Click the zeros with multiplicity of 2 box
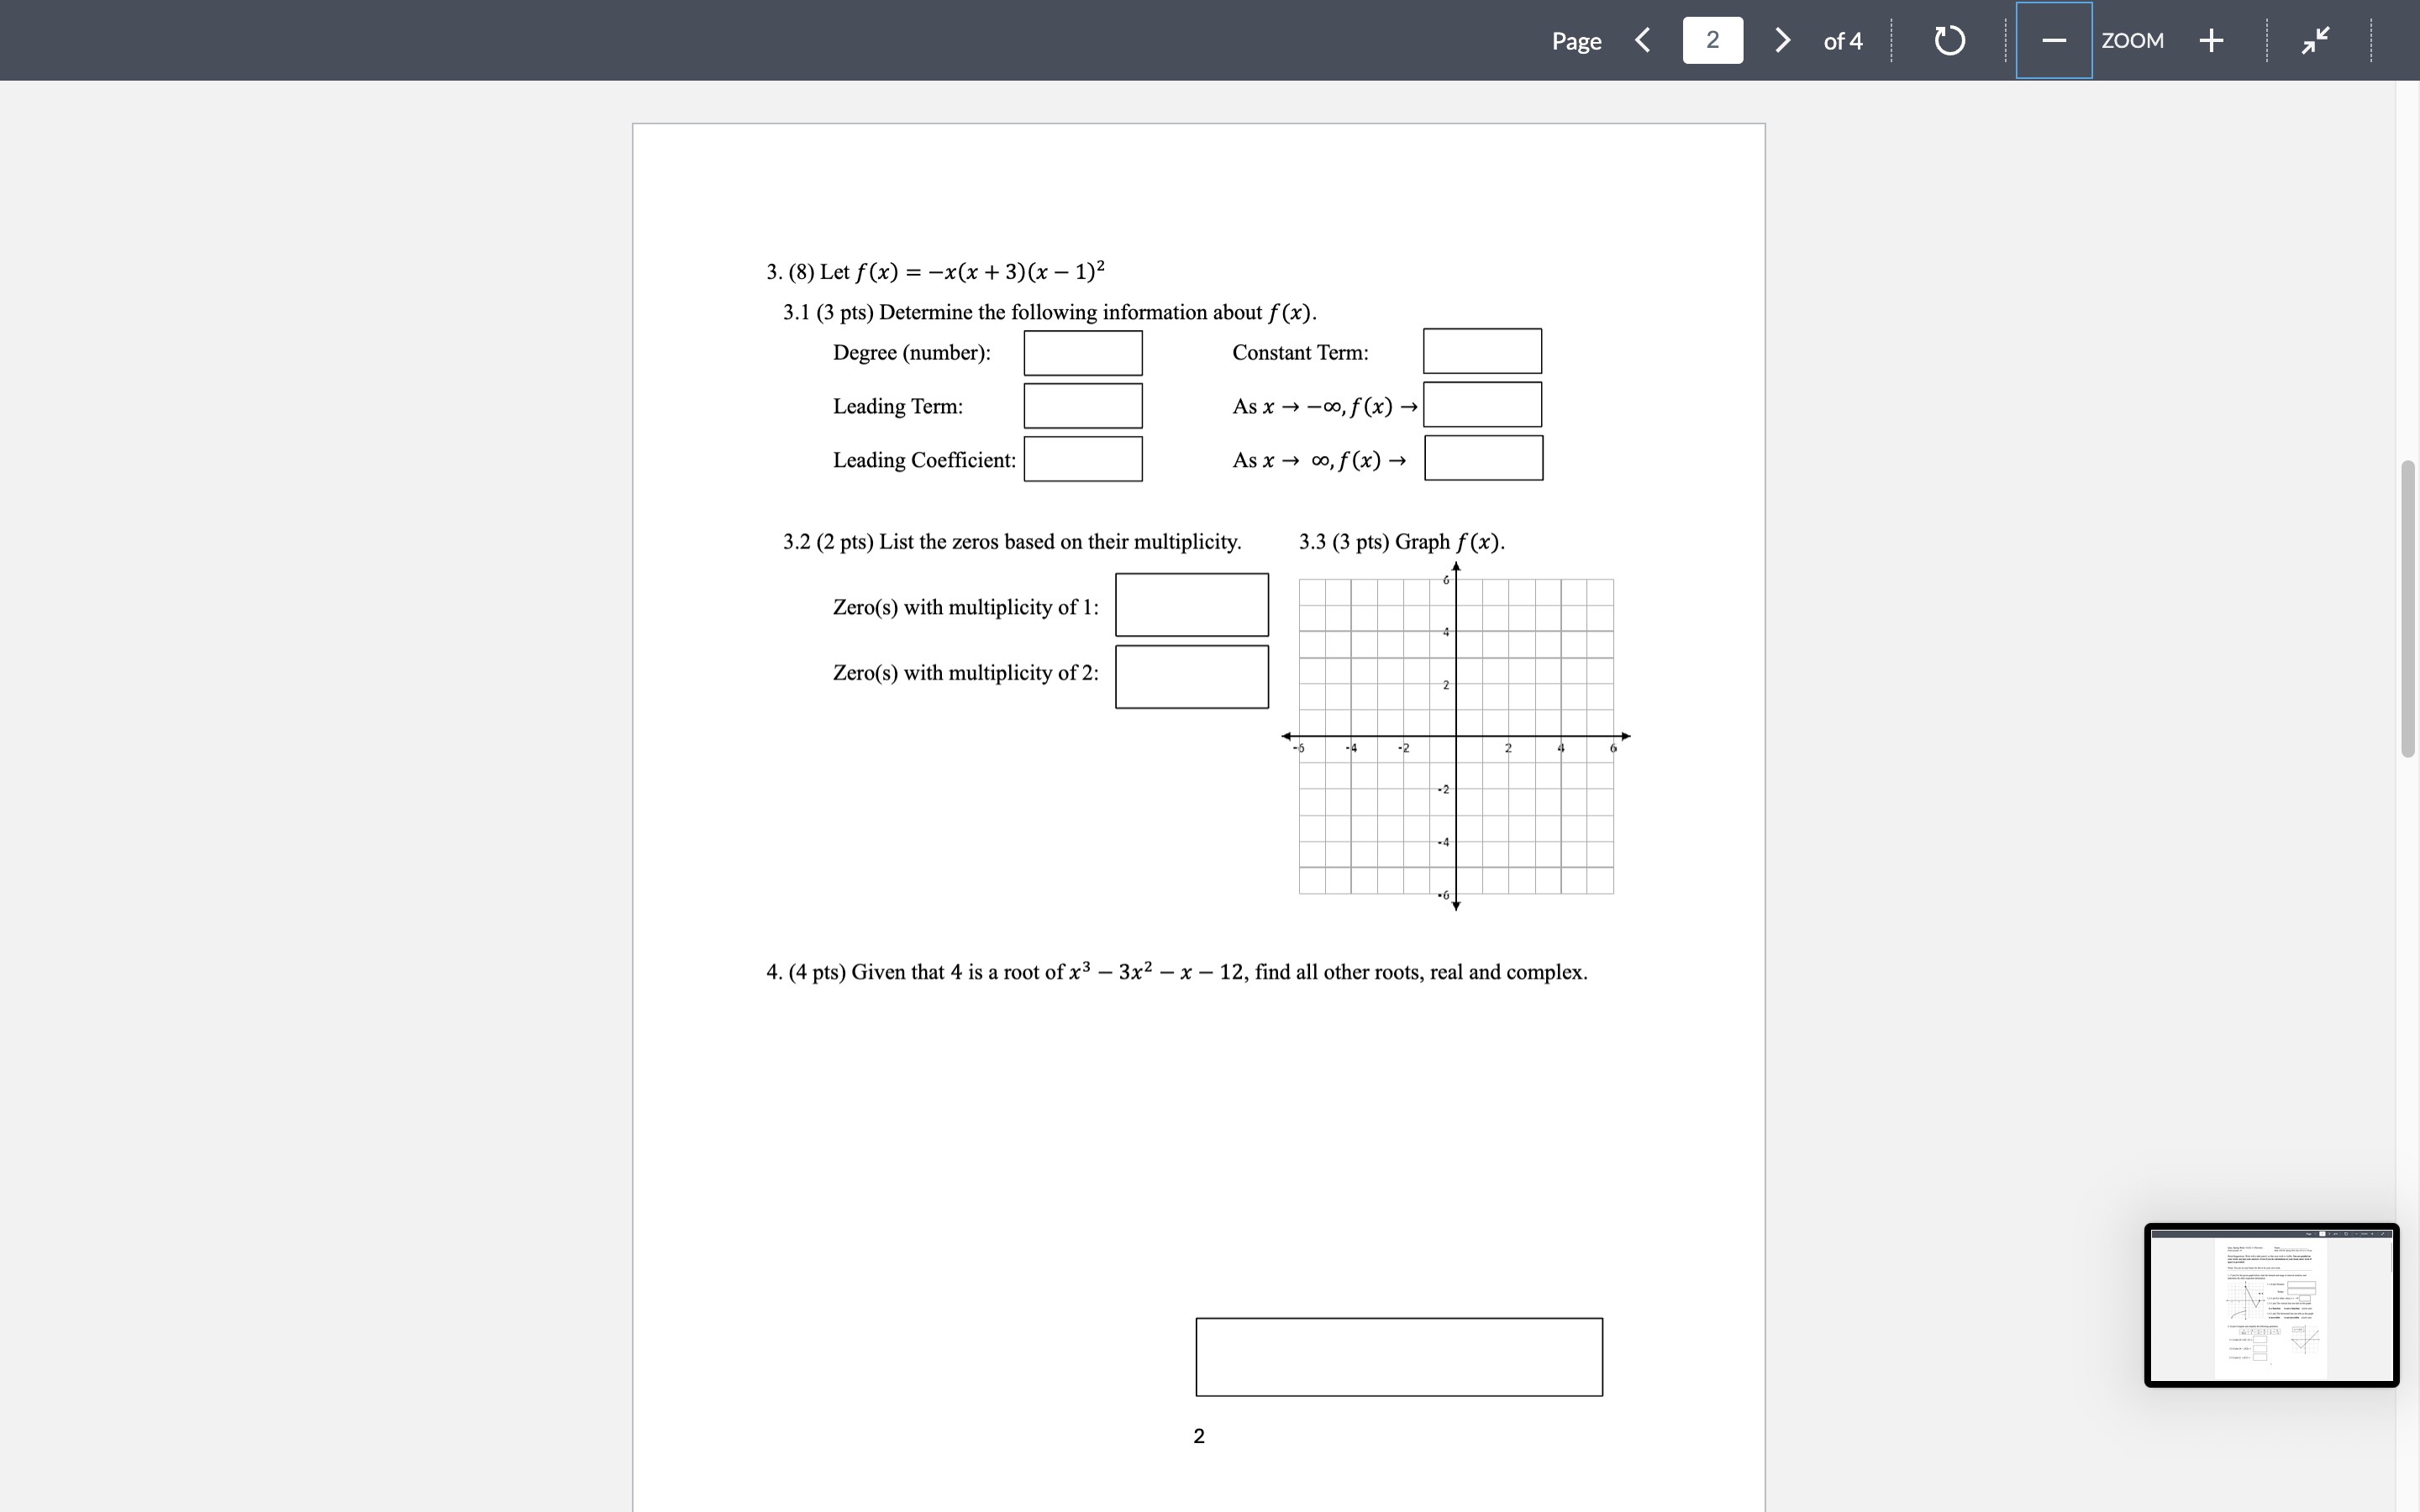This screenshot has height=1512, width=2420. [x=1191, y=676]
